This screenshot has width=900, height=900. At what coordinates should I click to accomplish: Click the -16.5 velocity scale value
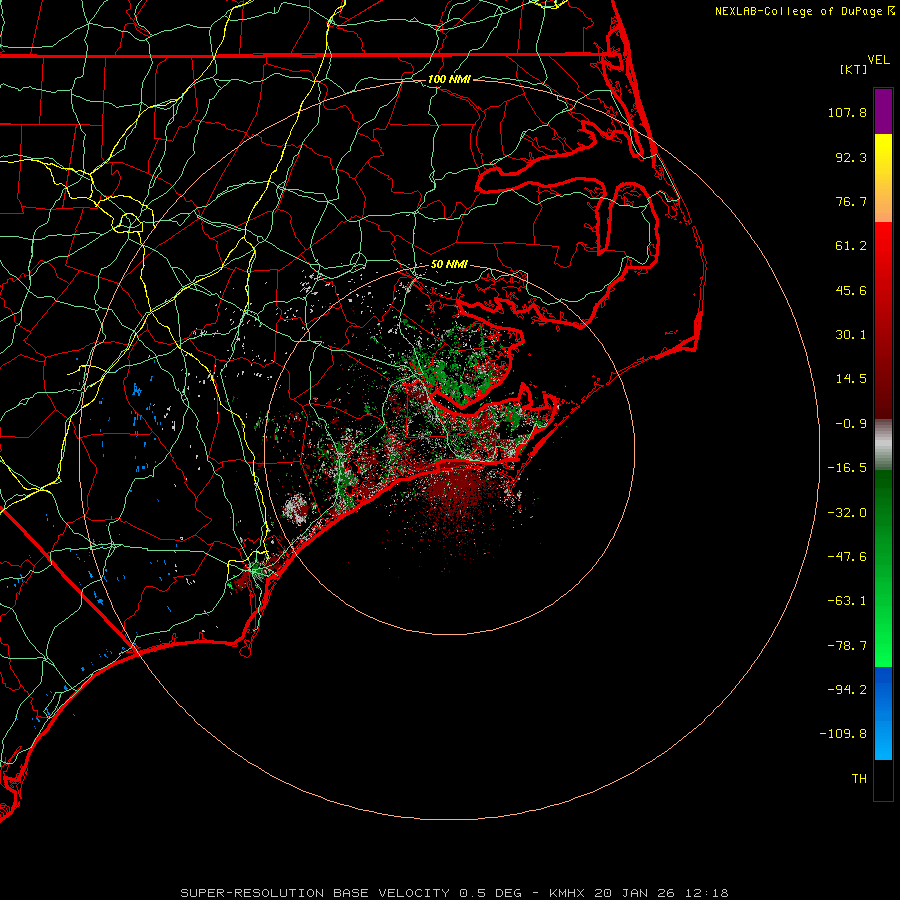[847, 468]
